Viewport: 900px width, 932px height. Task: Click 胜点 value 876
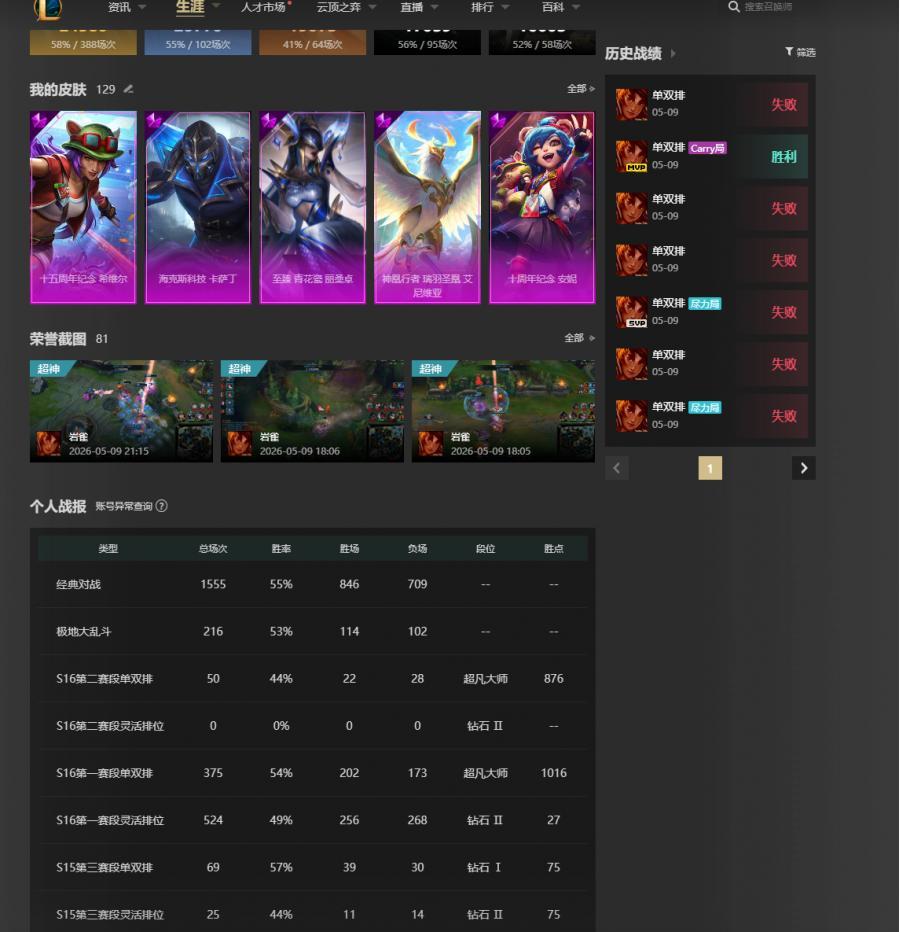(553, 678)
